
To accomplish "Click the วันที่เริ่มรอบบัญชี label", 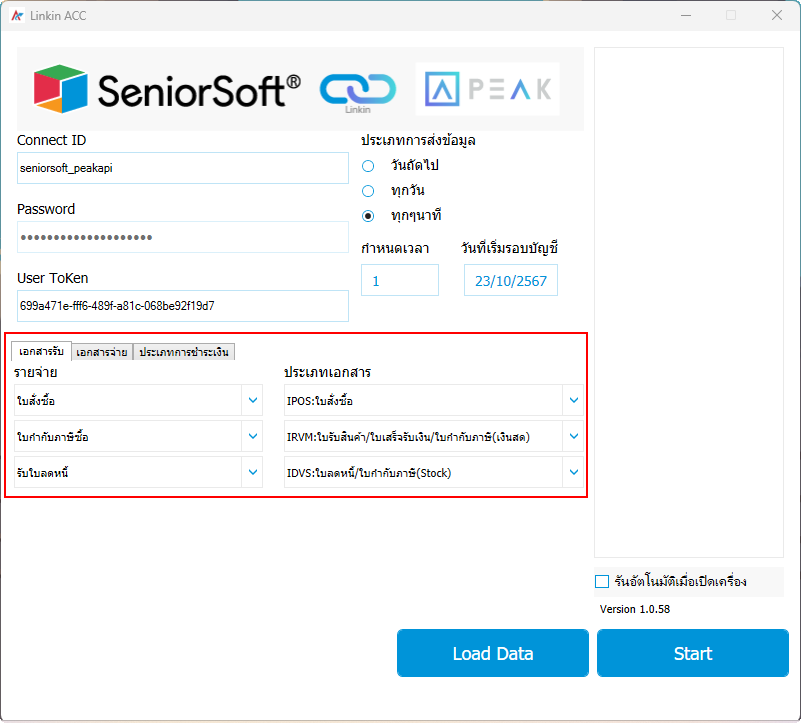I will 509,248.
